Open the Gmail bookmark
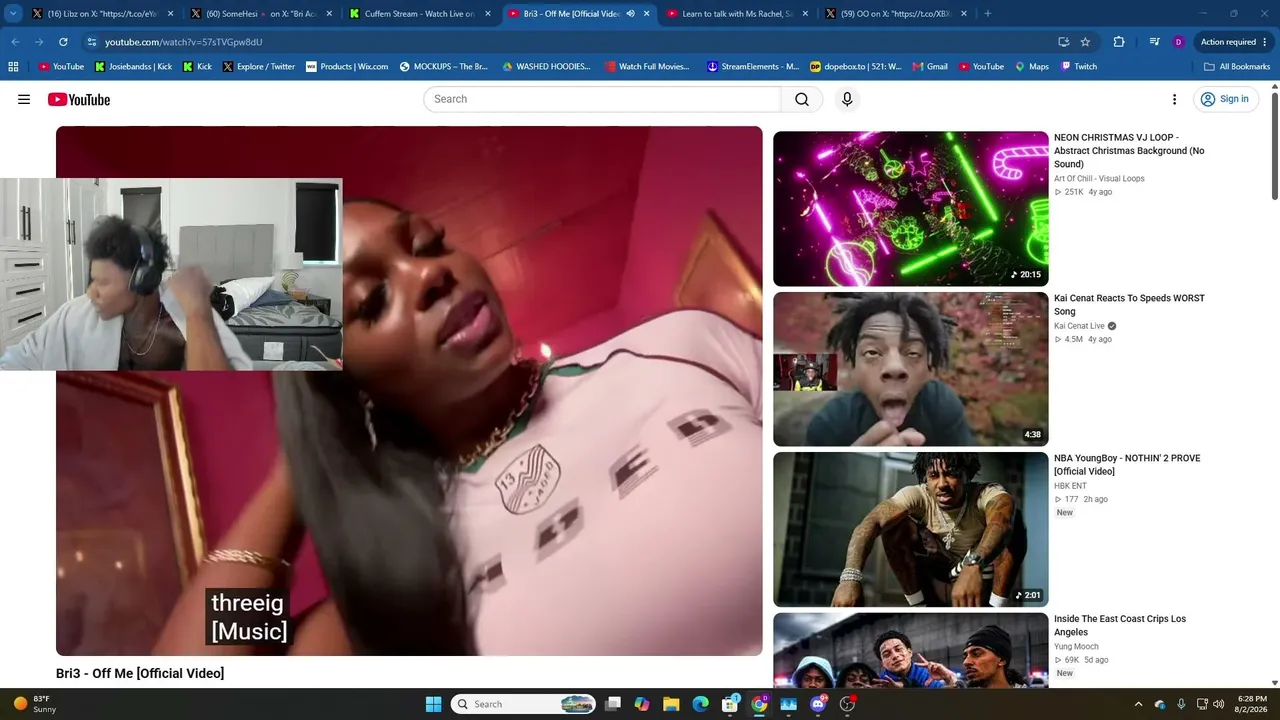Viewport: 1280px width, 720px height. point(930,67)
